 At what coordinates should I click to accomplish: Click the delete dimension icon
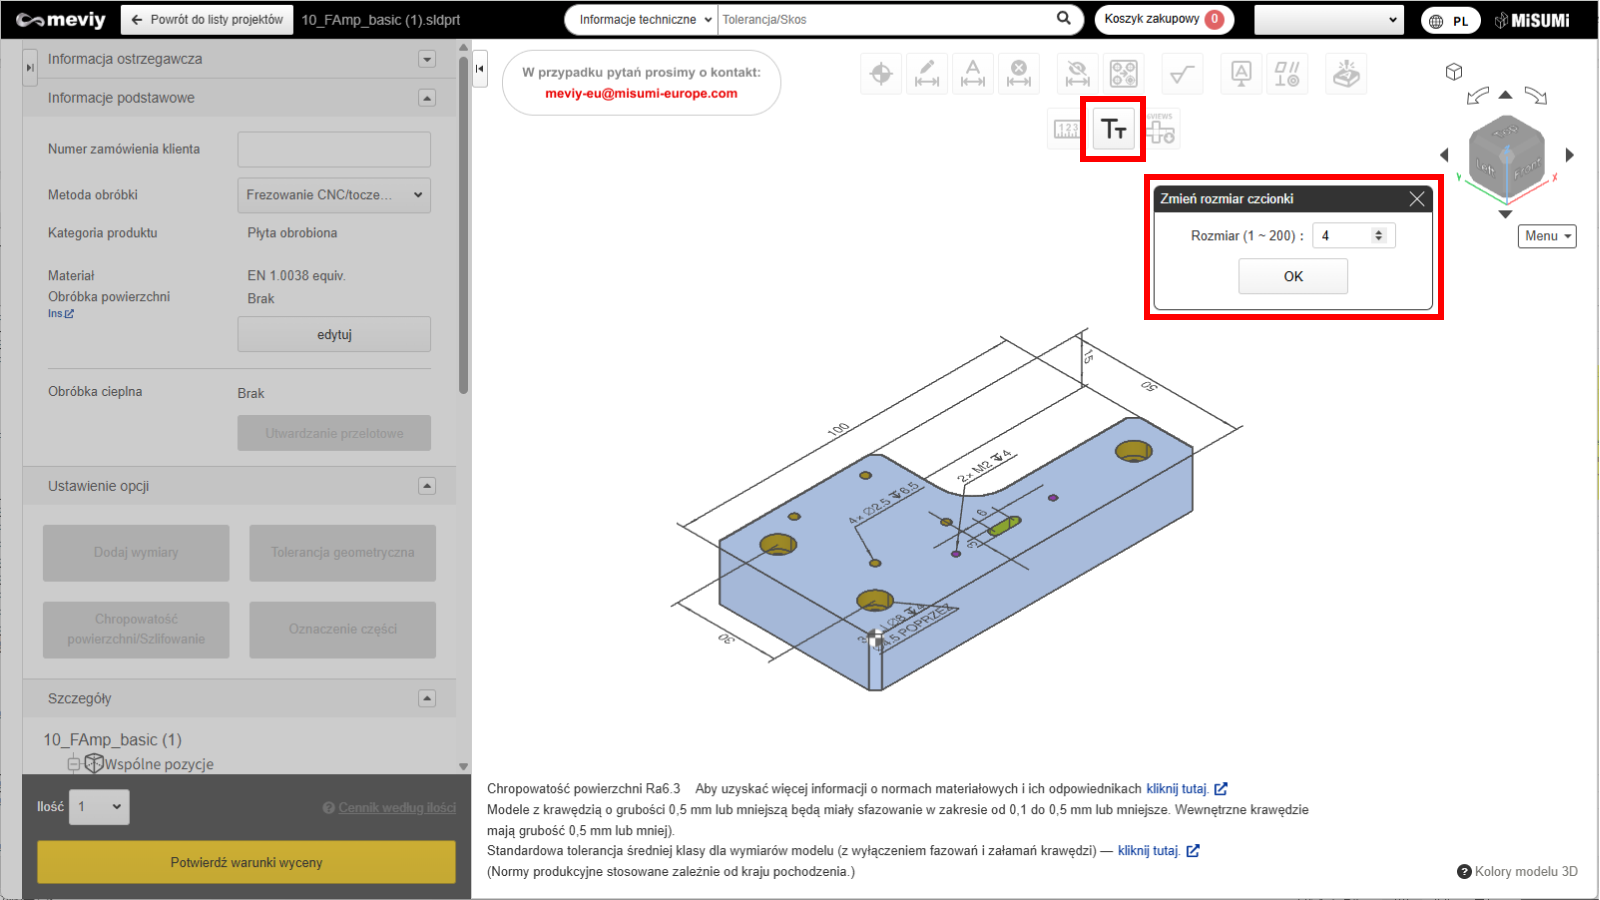pos(1018,73)
